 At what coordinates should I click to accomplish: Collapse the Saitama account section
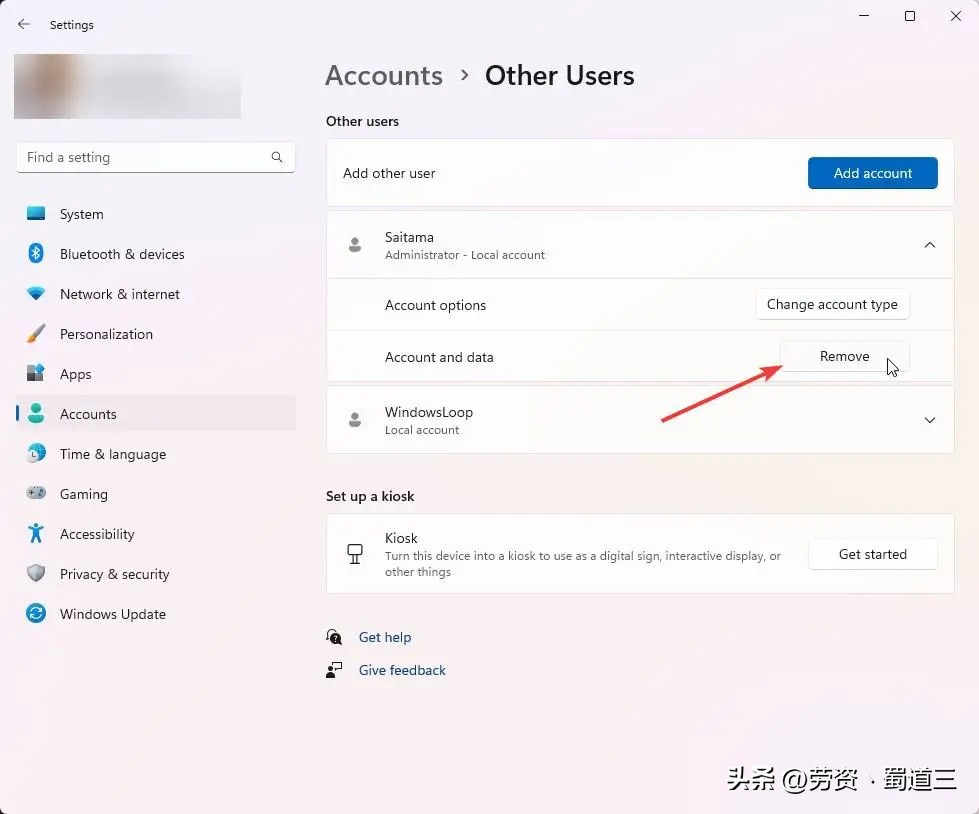[930, 244]
